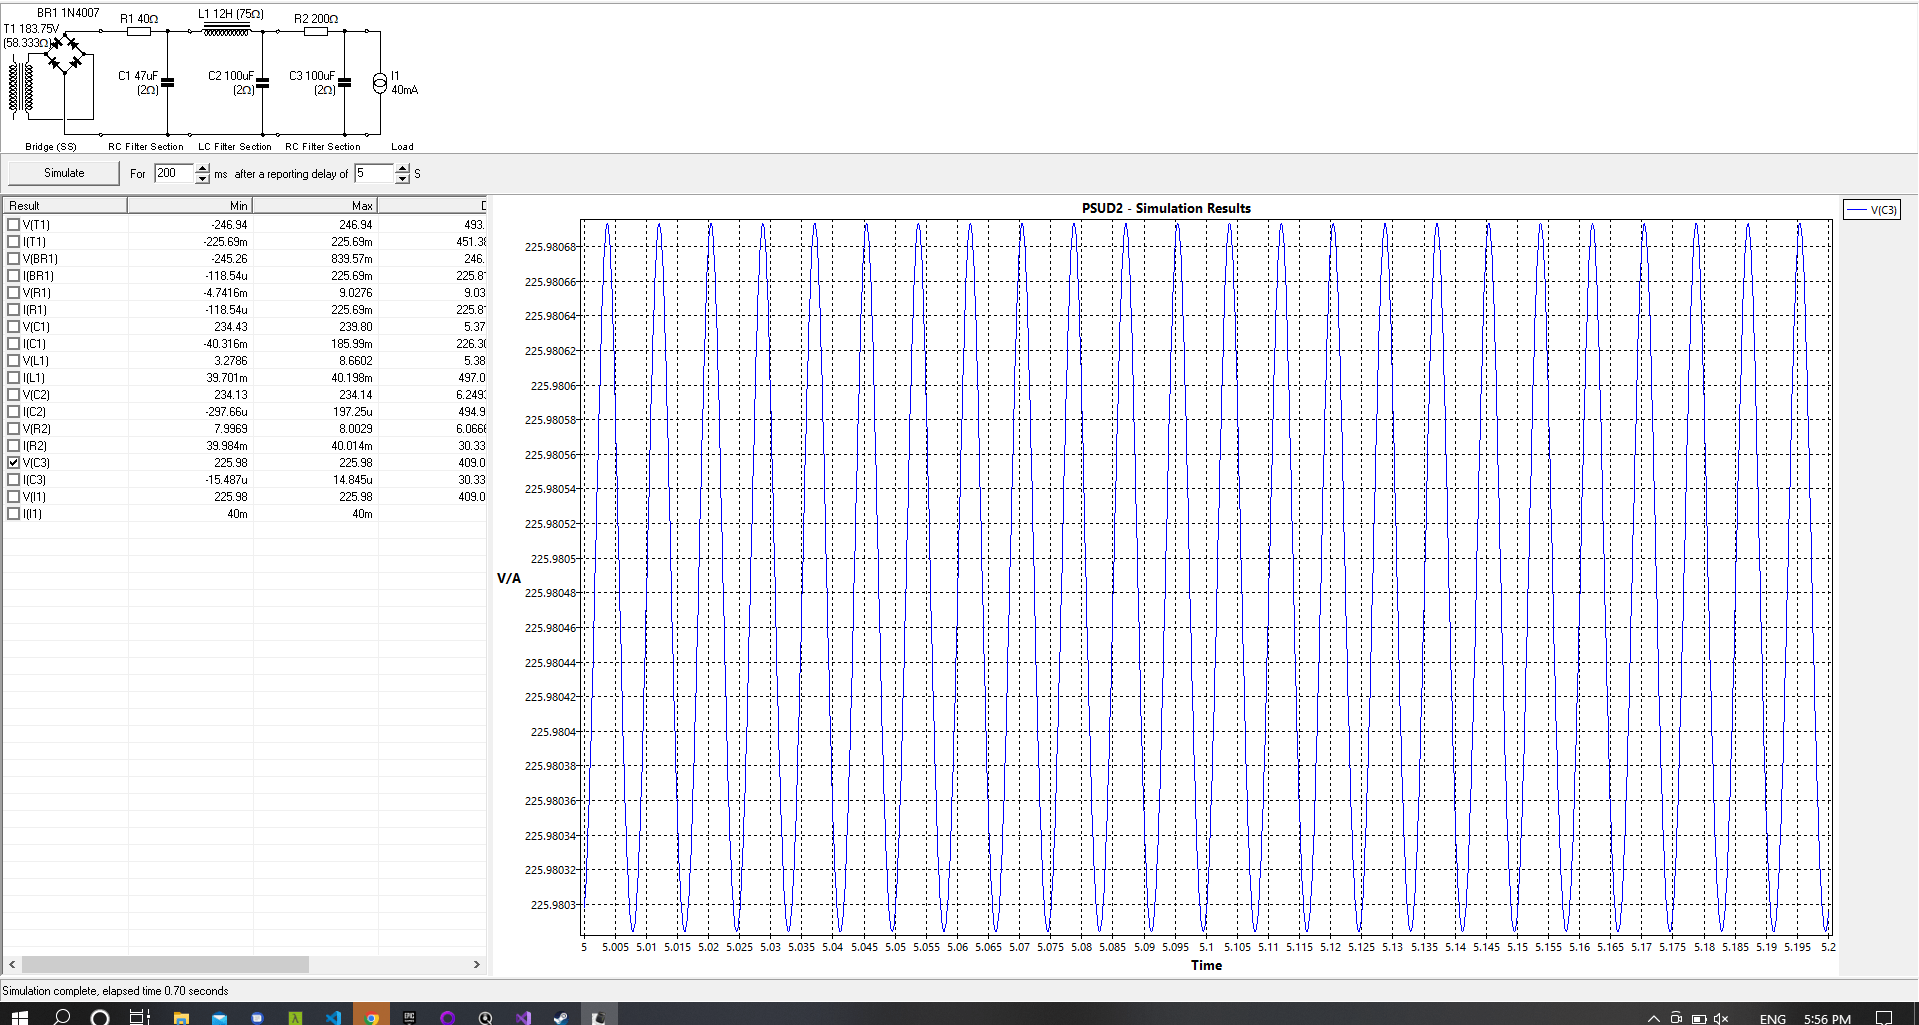Click the I1 40mA current source symbol

click(x=380, y=83)
